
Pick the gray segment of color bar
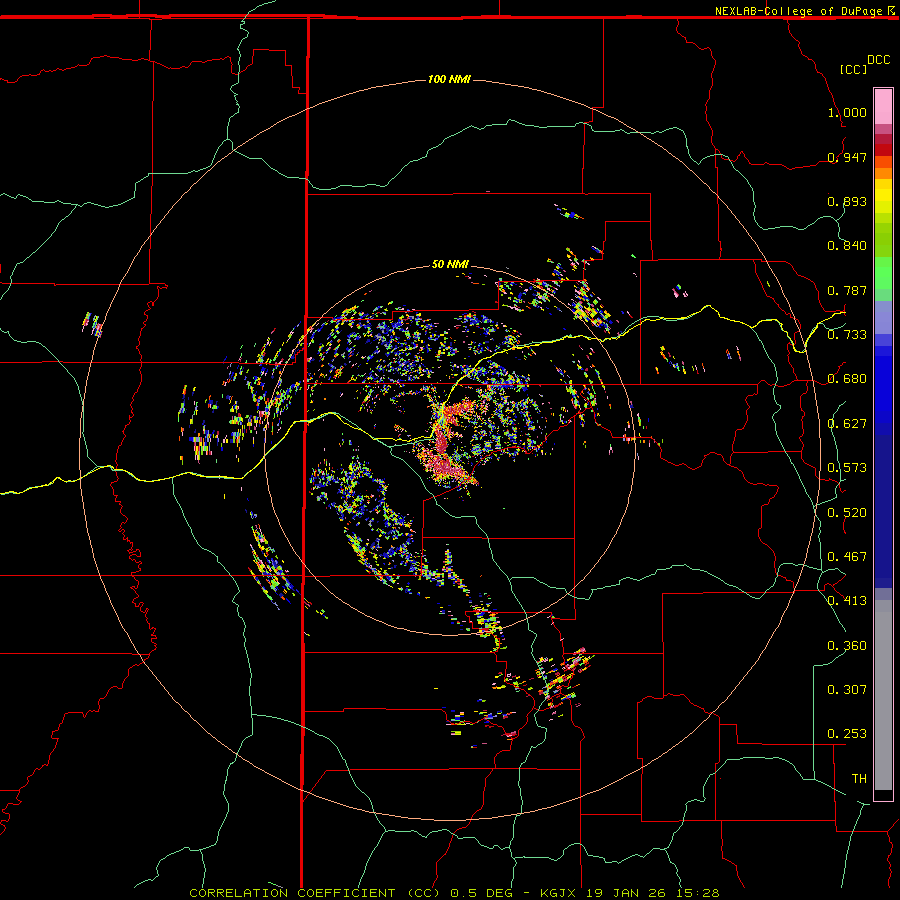pos(883,695)
